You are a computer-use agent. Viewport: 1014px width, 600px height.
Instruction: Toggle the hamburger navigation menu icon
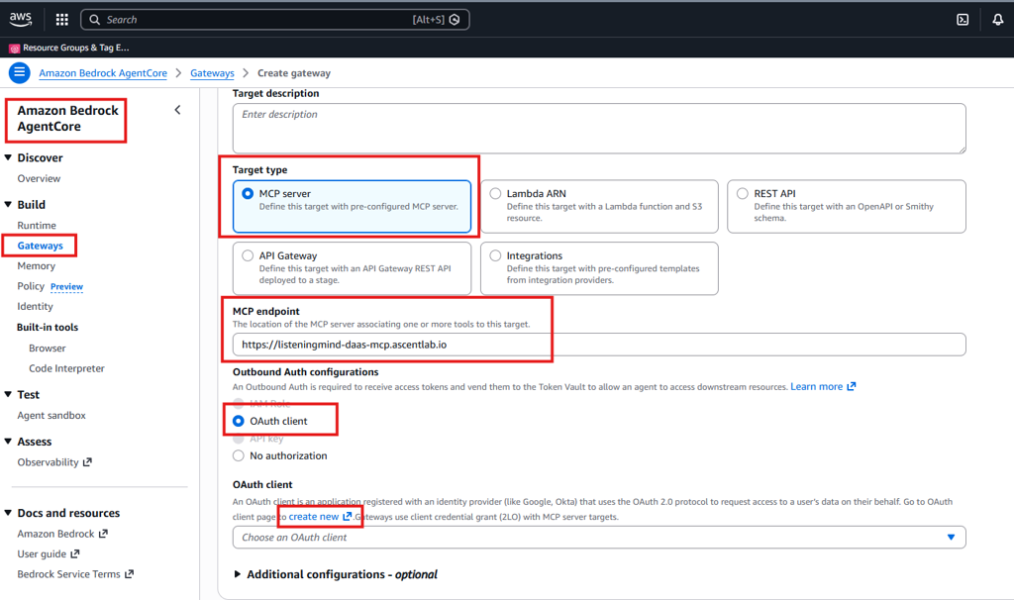point(19,73)
